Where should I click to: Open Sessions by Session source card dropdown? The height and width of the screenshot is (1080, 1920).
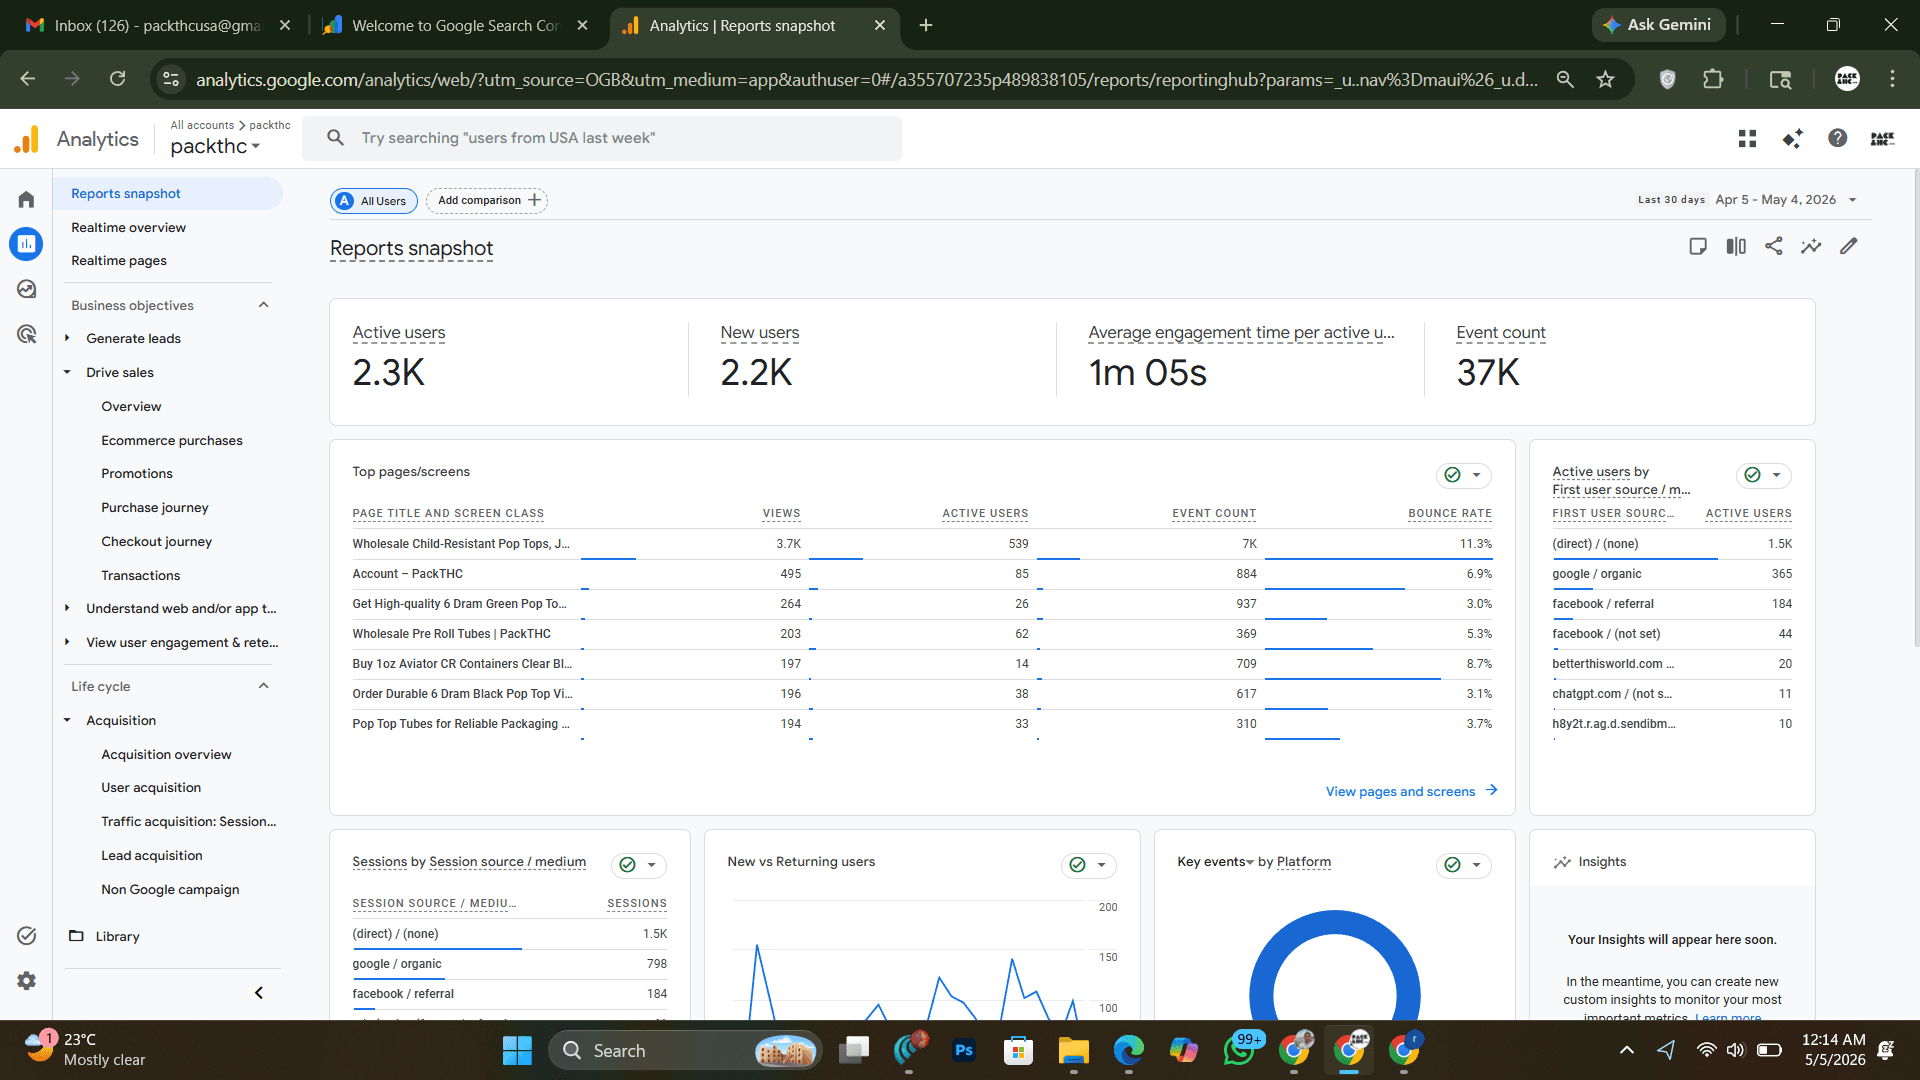[639, 865]
